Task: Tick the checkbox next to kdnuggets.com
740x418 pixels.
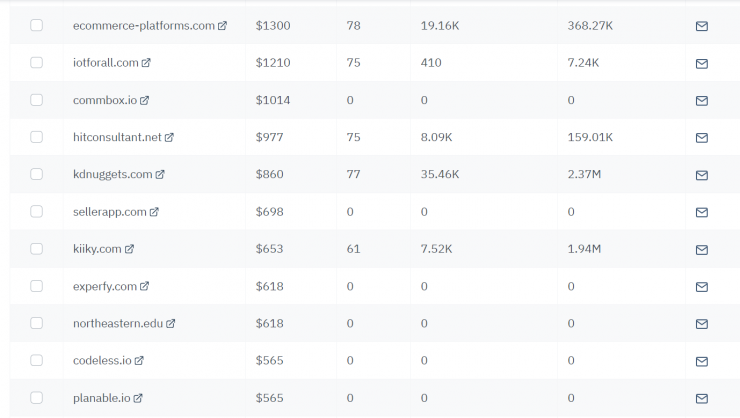Action: (37, 174)
